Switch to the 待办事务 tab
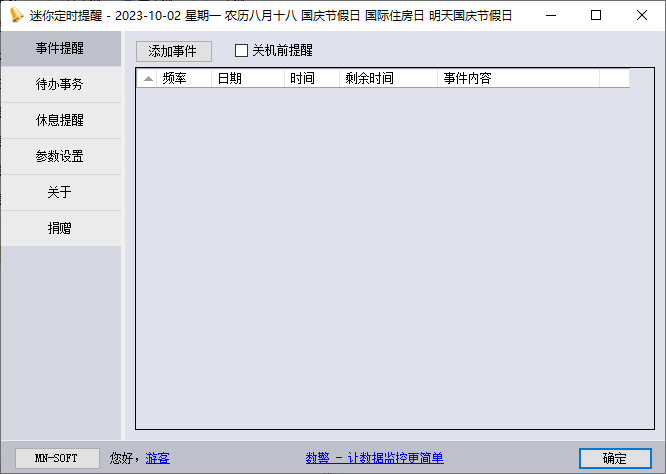The width and height of the screenshot is (666, 474). 60,85
